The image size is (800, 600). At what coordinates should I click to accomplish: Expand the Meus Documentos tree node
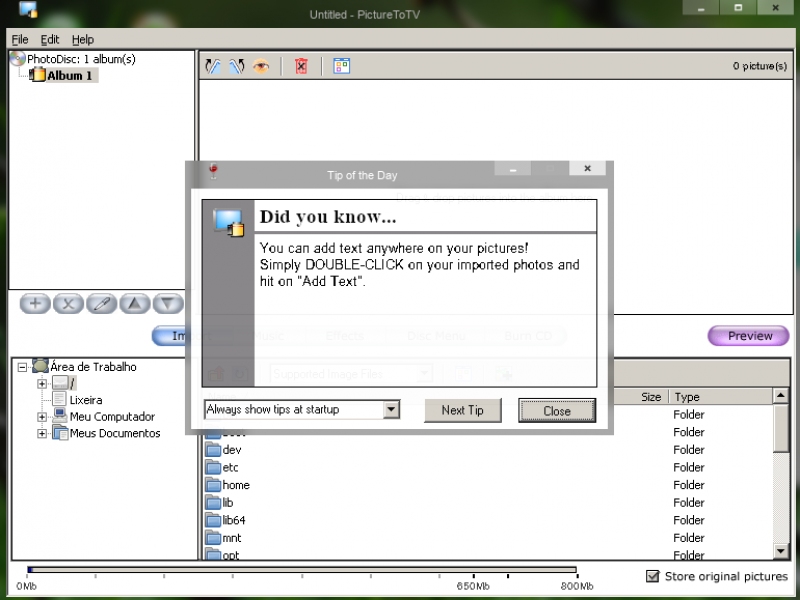coord(42,434)
